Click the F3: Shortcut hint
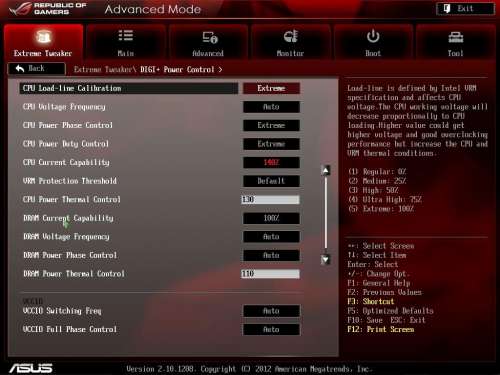 371,302
